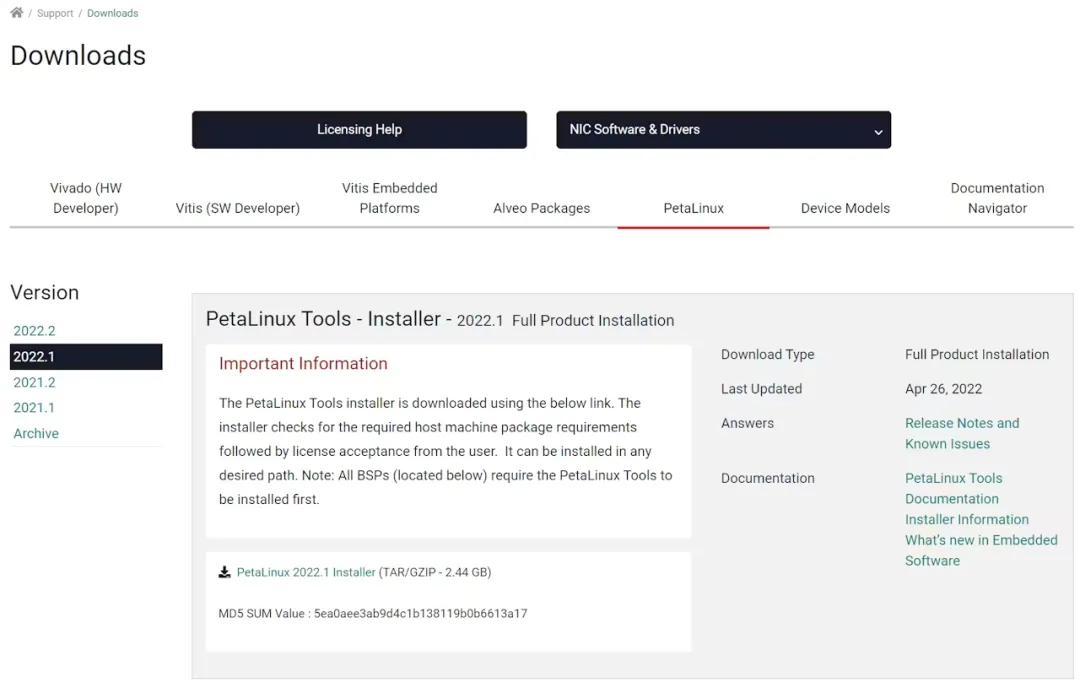
Task: Open the Licensing Help button
Action: tap(360, 129)
